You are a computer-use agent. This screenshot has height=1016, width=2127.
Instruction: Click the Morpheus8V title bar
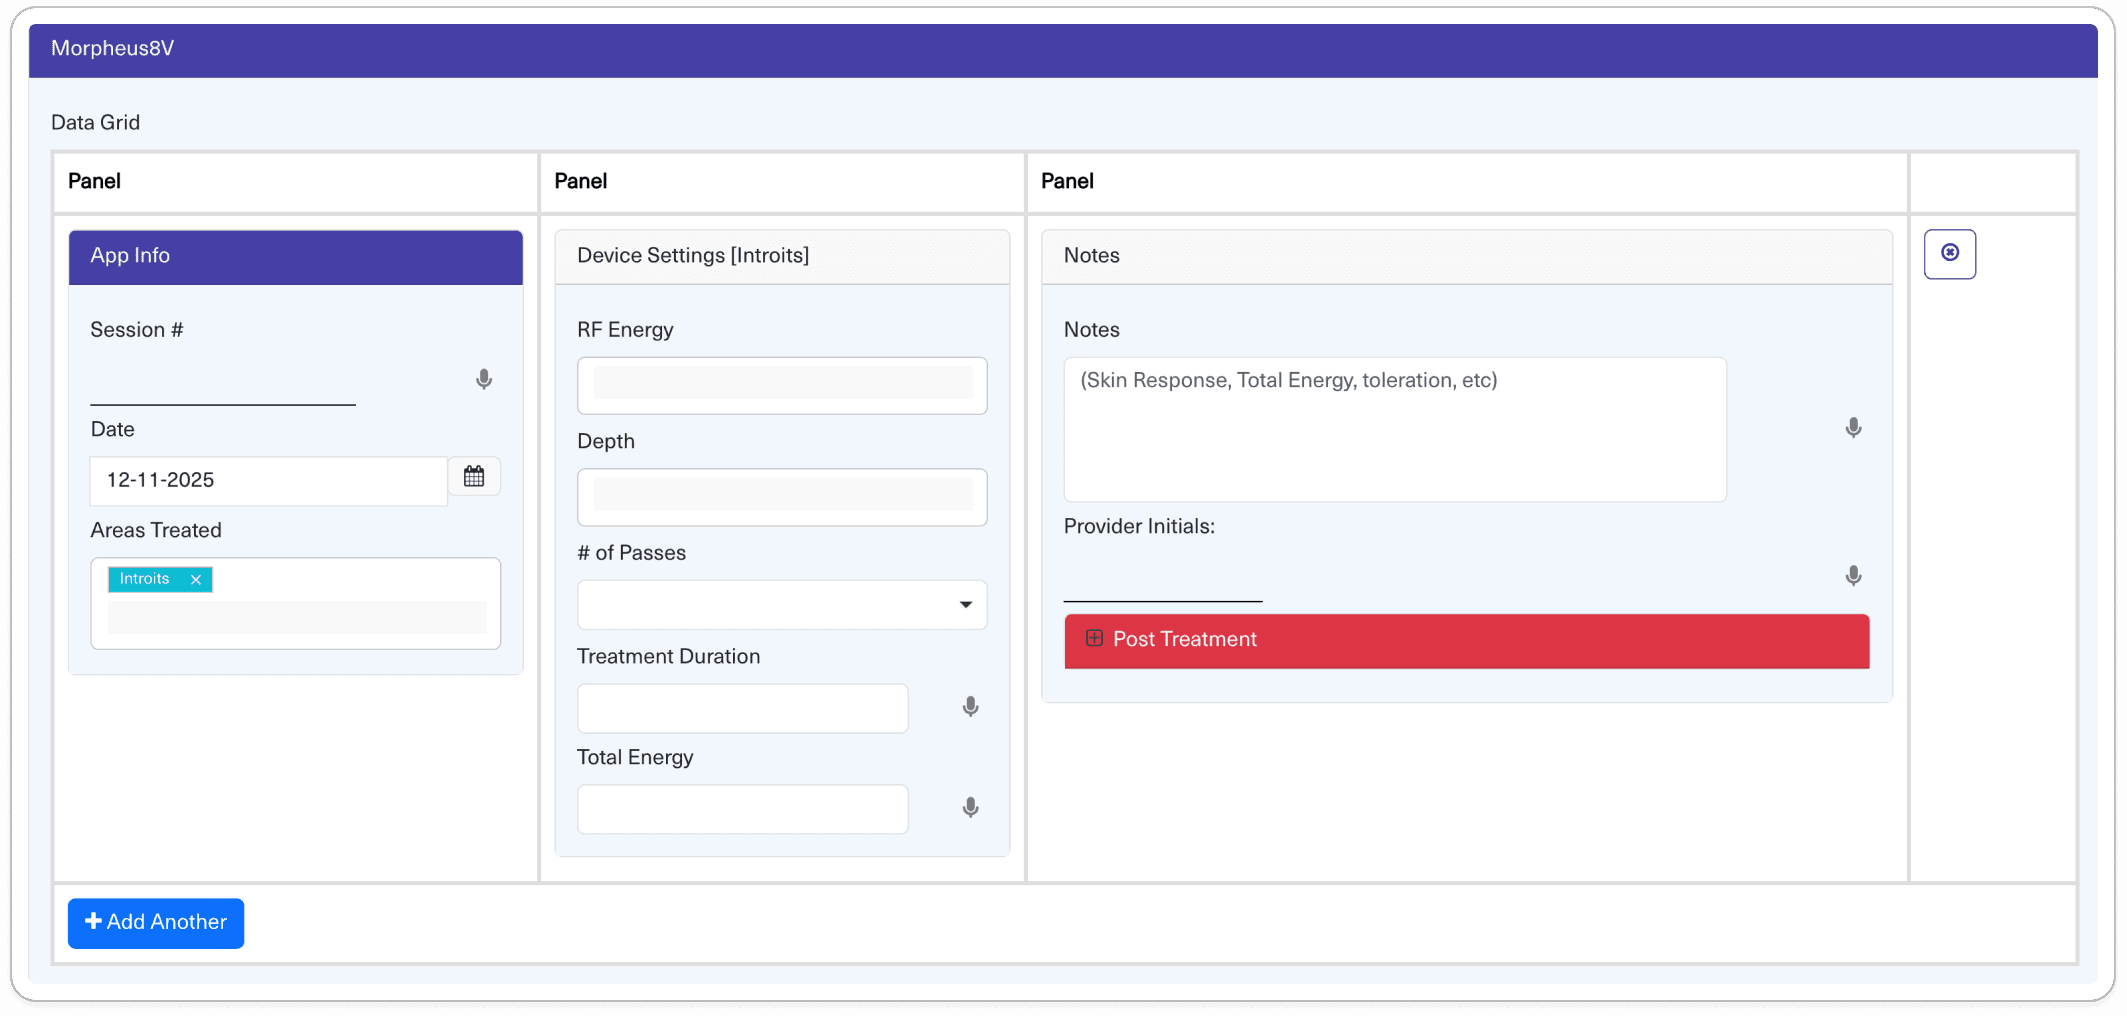click(x=1063, y=50)
